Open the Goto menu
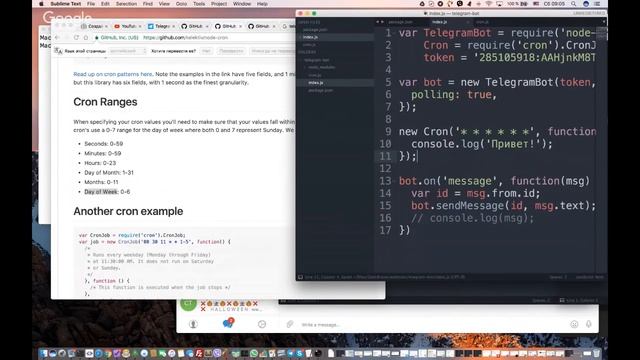The width and height of the screenshot is (640, 360). tap(181, 4)
